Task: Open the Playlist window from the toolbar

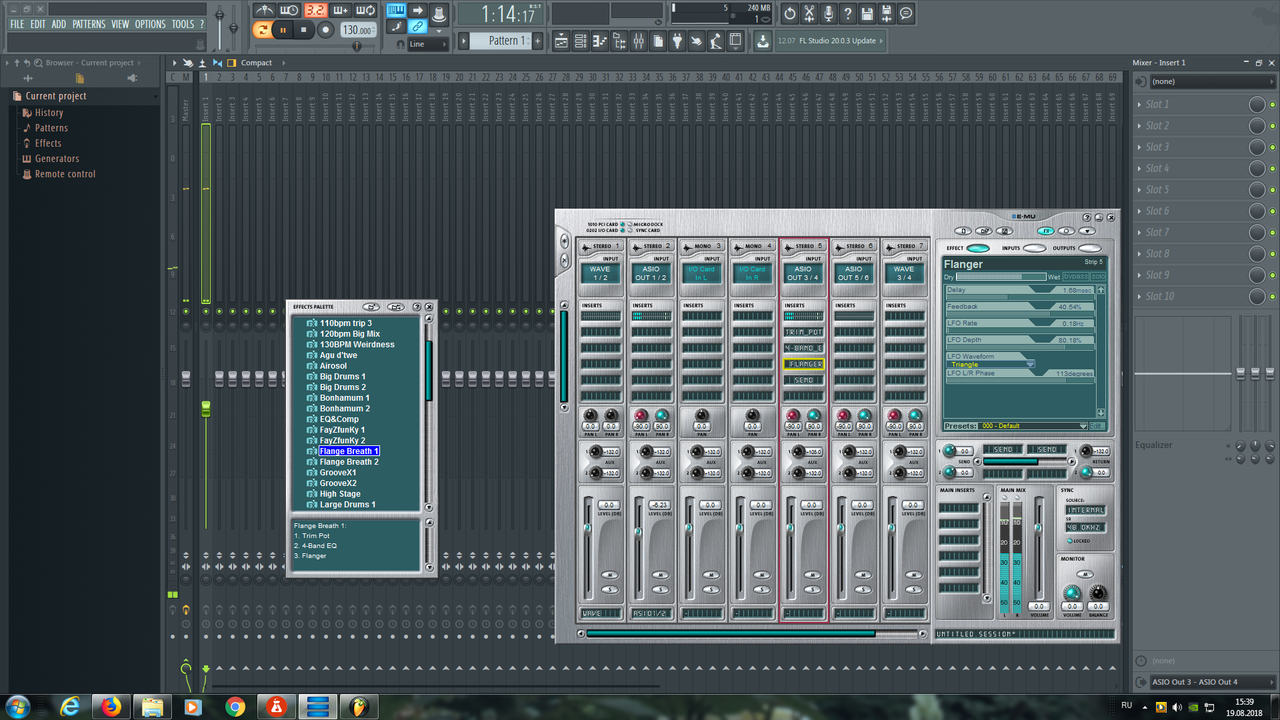Action: pyautogui.click(x=561, y=41)
